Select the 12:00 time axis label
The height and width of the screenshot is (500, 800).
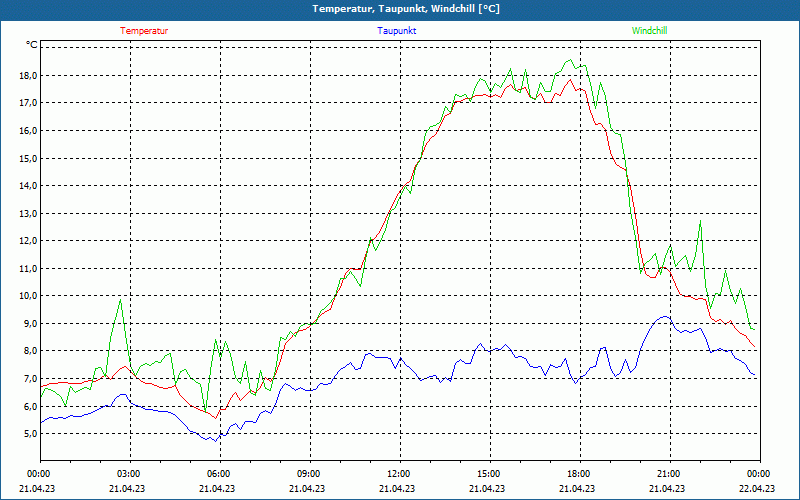(x=399, y=474)
